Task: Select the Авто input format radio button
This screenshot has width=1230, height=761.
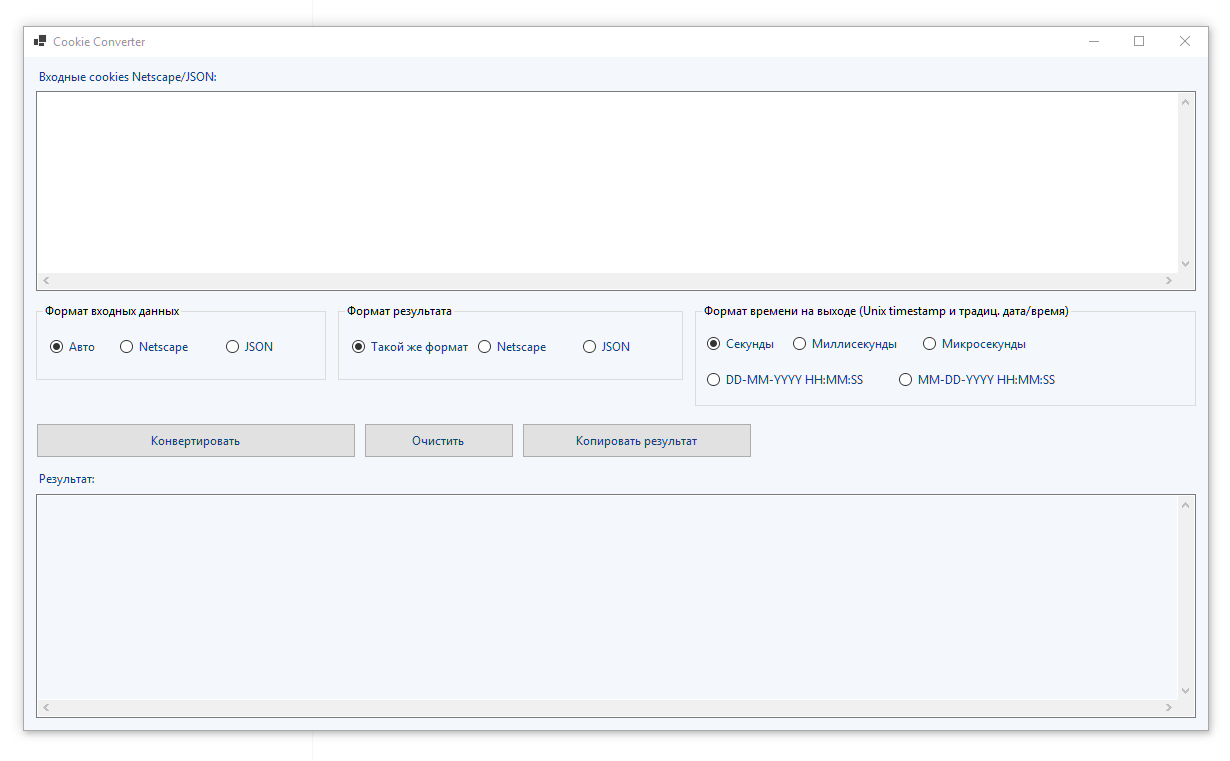Action: pos(72,347)
